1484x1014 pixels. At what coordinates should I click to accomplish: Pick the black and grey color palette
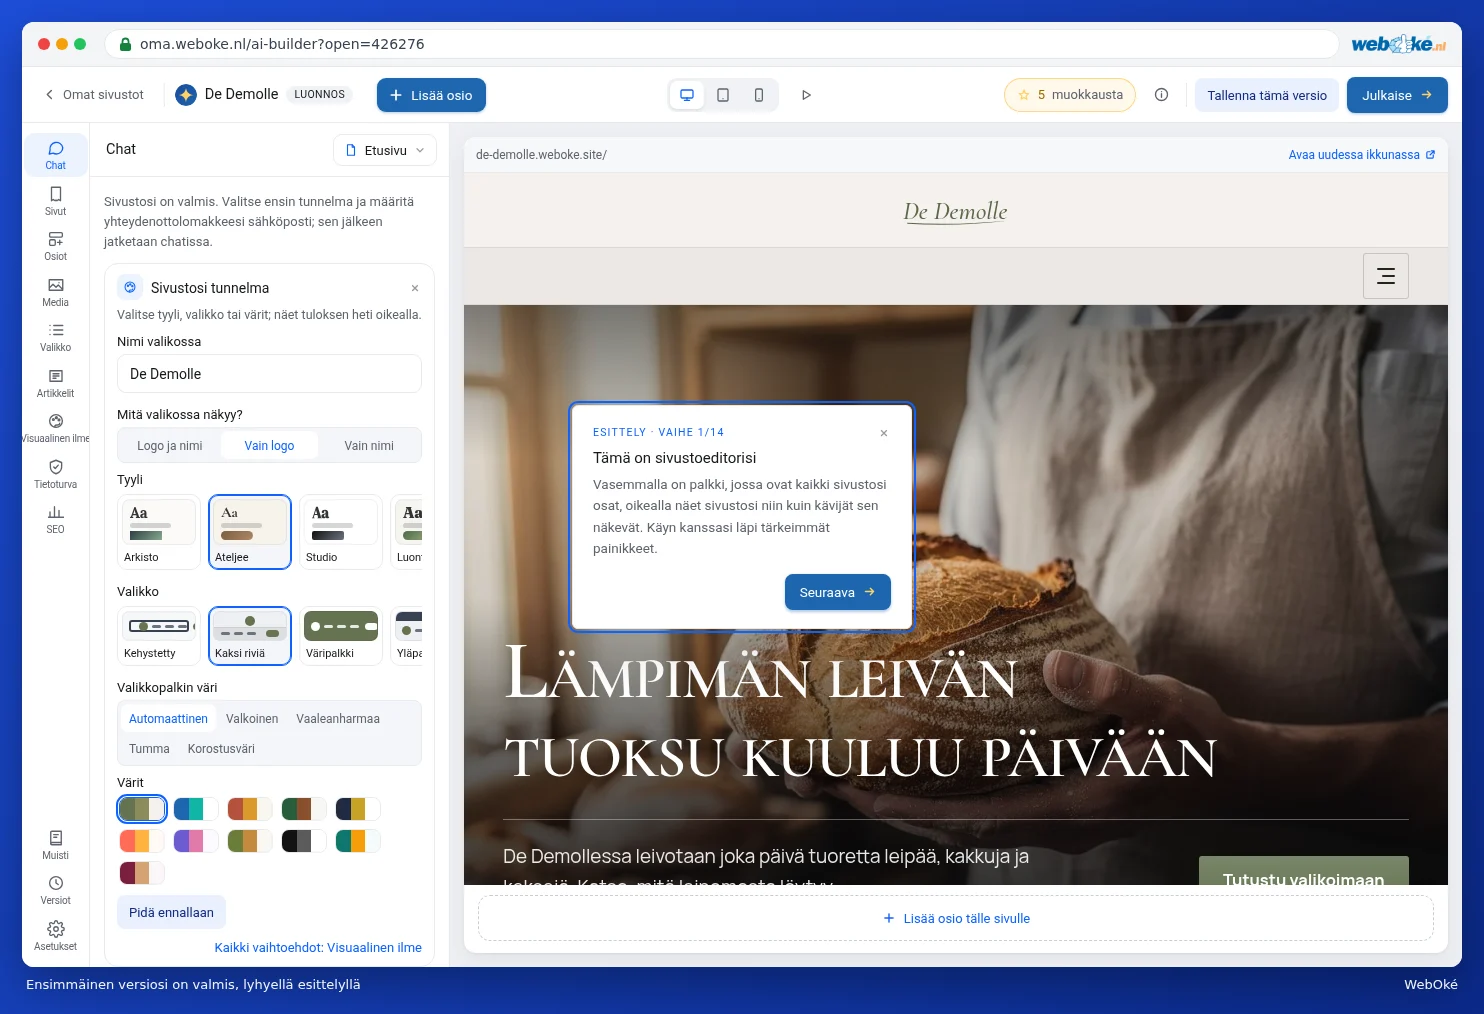(304, 841)
